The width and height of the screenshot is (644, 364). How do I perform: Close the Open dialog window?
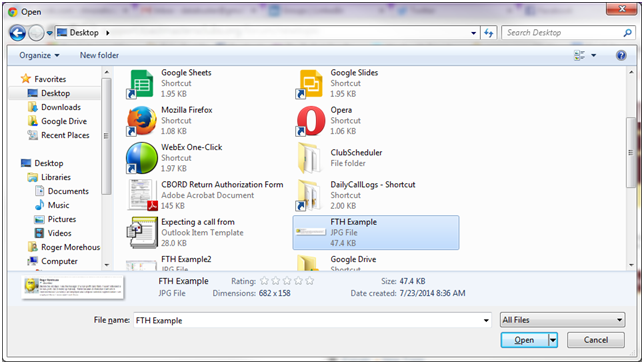point(622,9)
